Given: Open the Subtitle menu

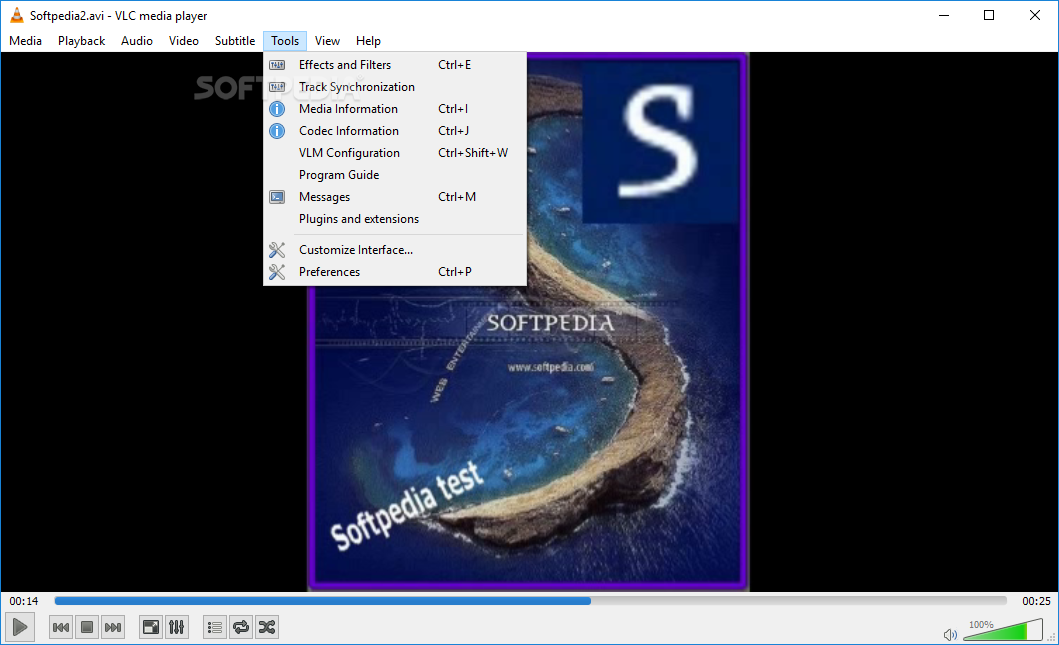Looking at the screenshot, I should (234, 41).
